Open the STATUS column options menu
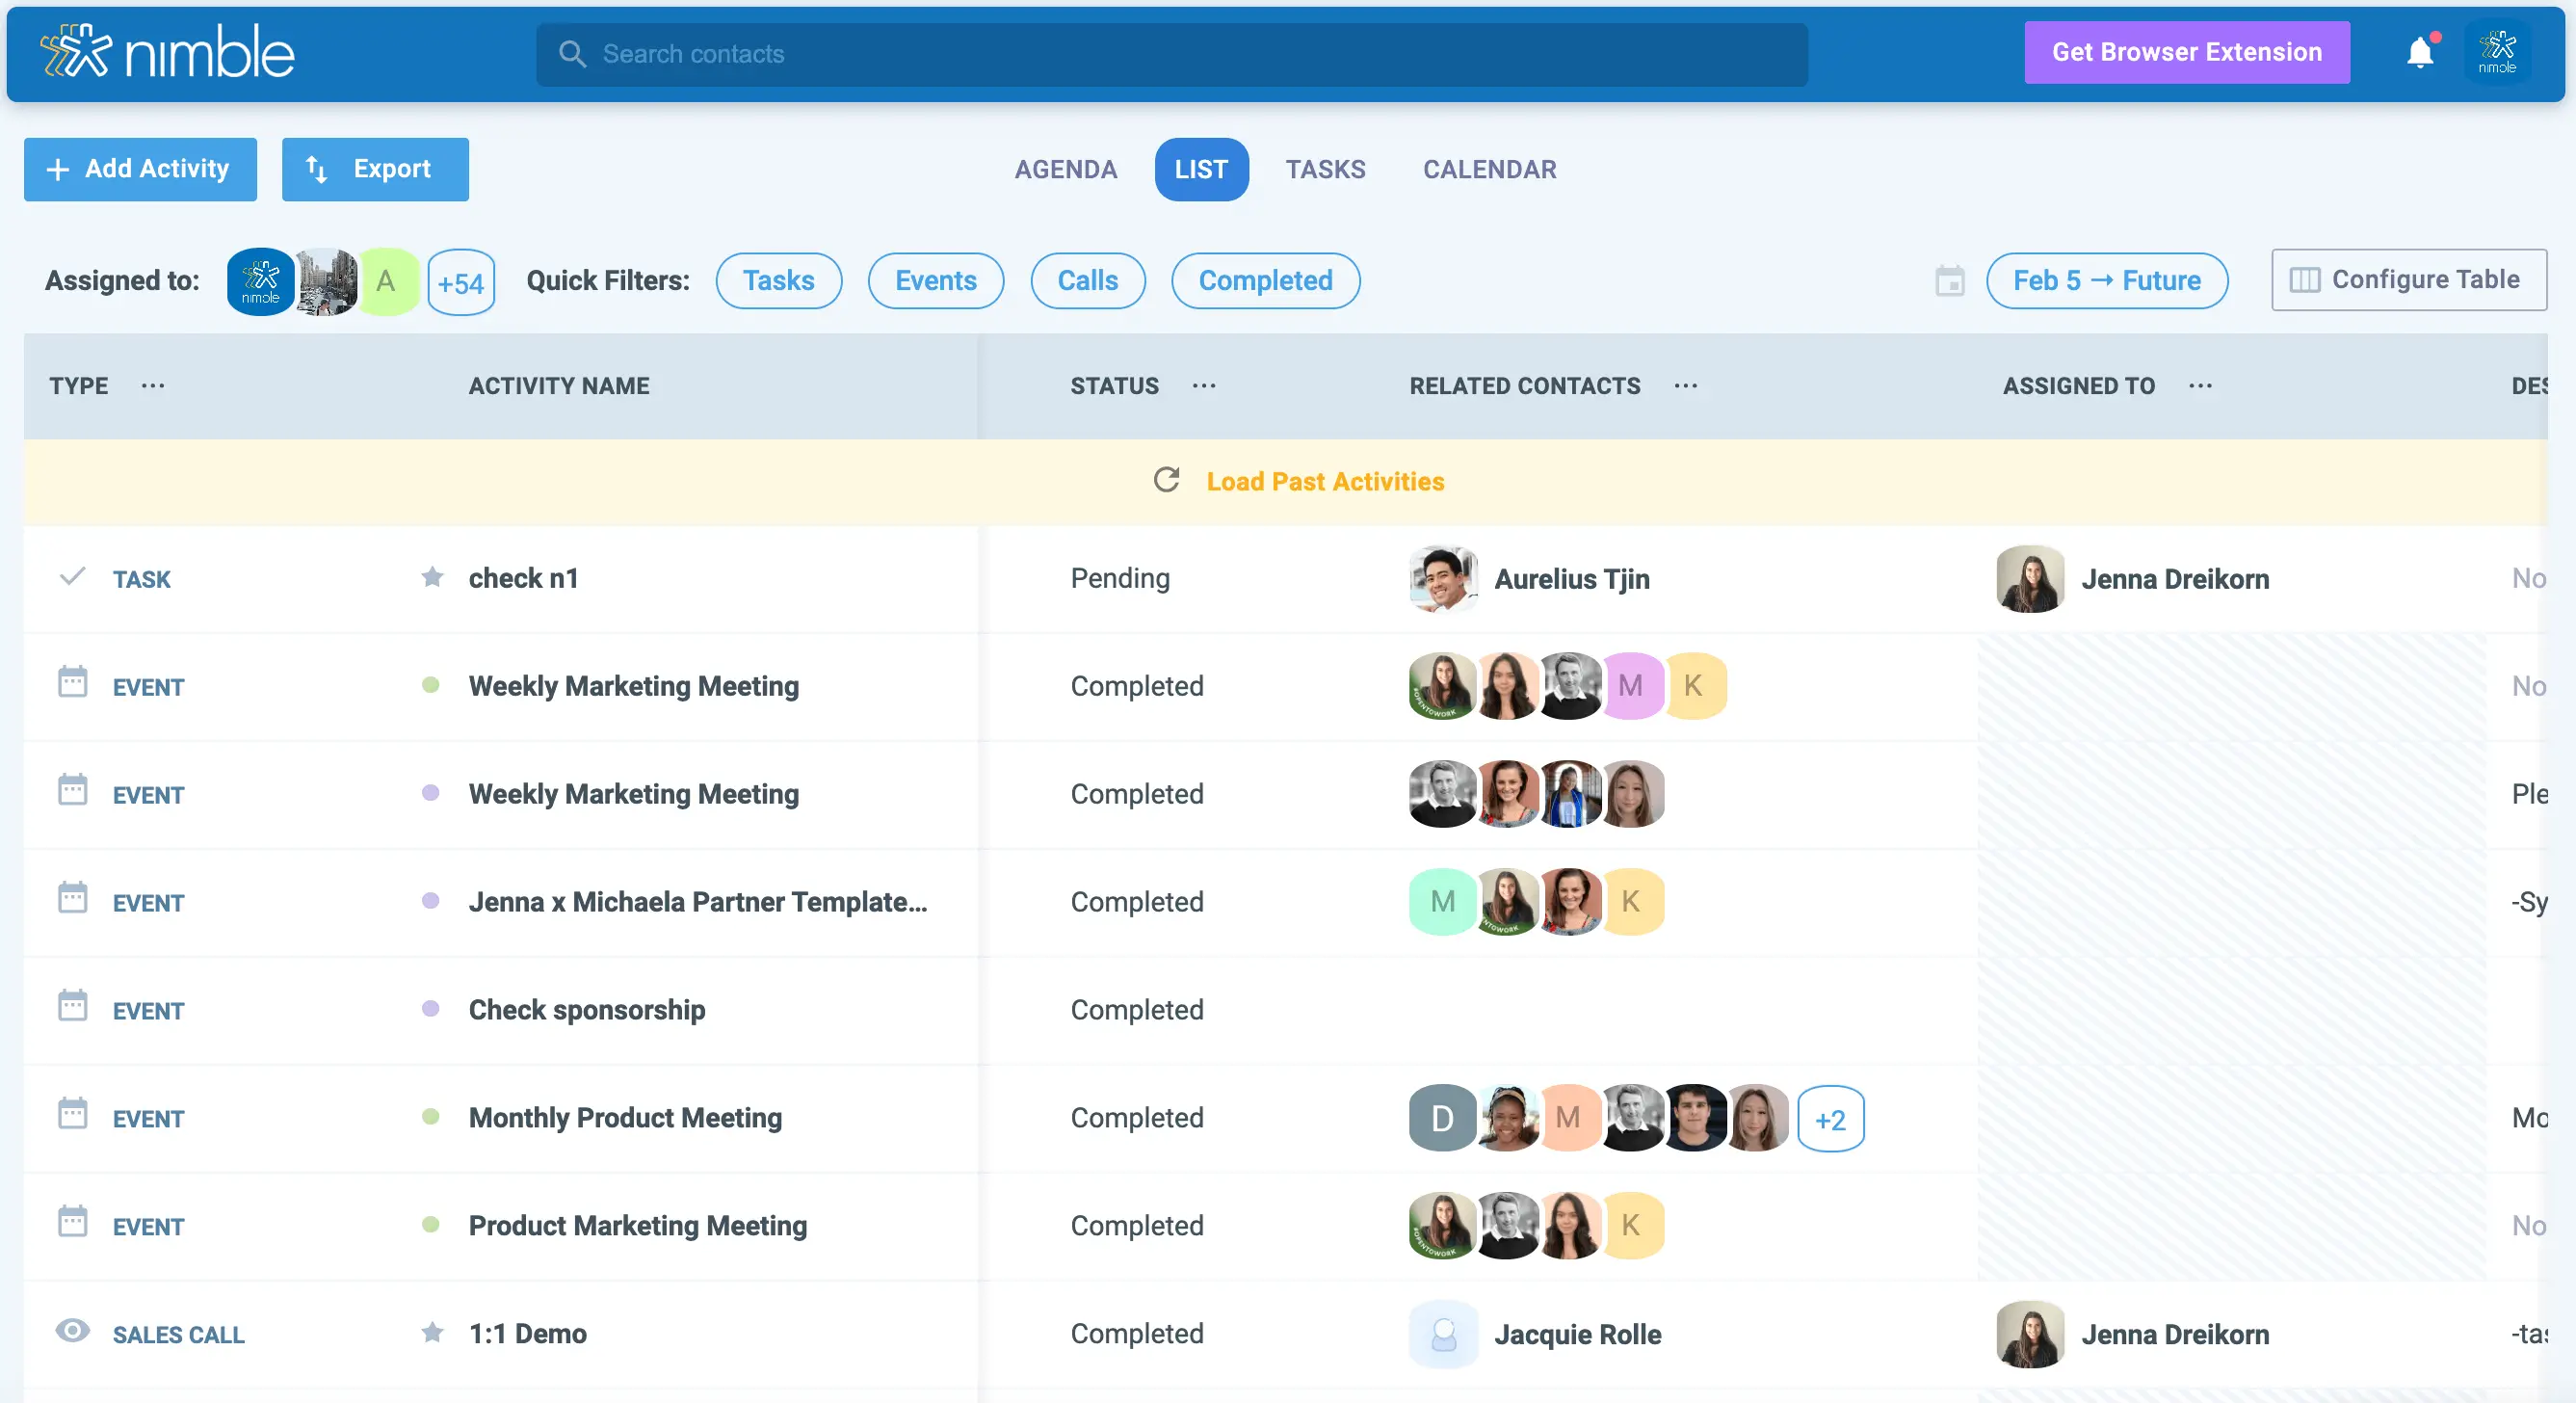 tap(1203, 387)
